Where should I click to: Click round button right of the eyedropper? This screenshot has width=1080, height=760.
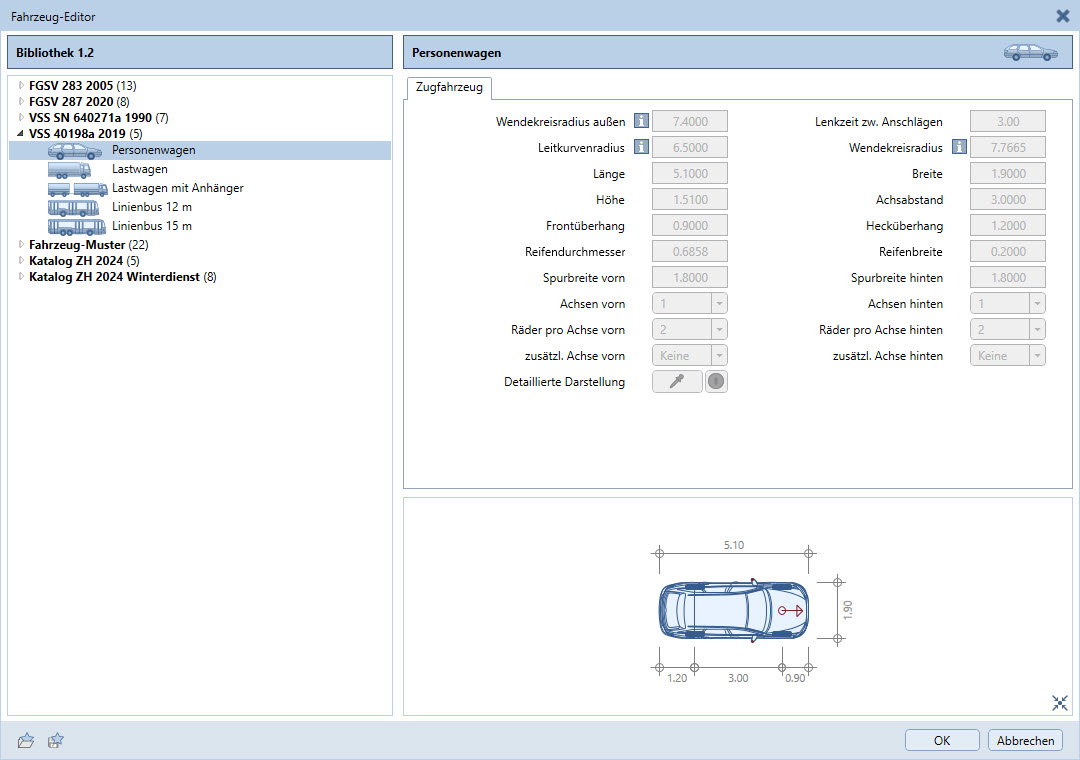716,382
